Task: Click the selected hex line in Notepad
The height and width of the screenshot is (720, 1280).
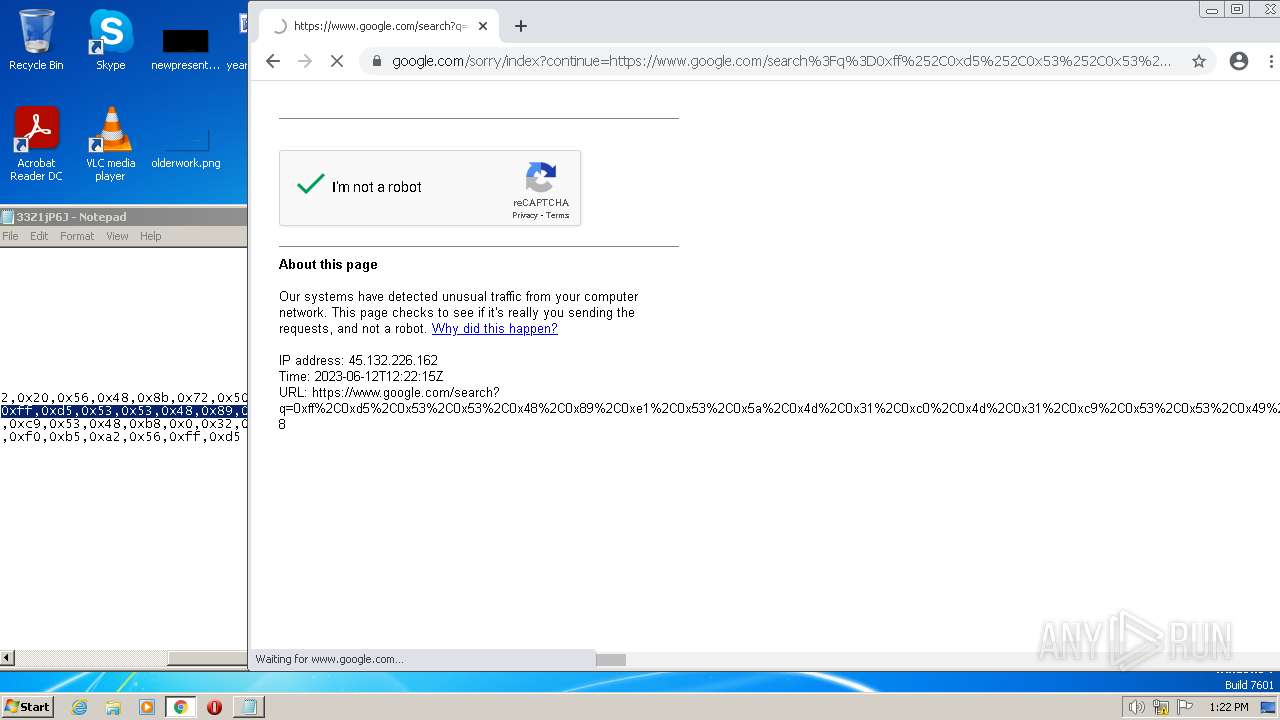Action: 124,411
